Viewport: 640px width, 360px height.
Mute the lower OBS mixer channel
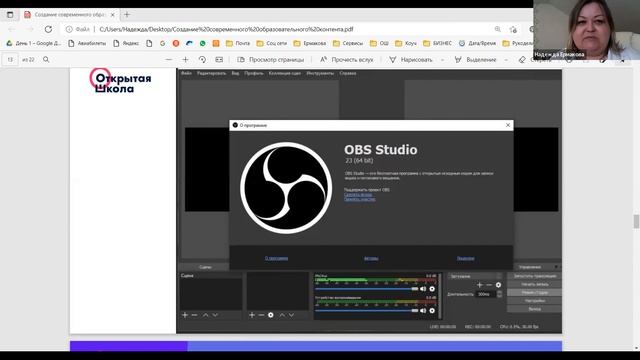(x=423, y=311)
